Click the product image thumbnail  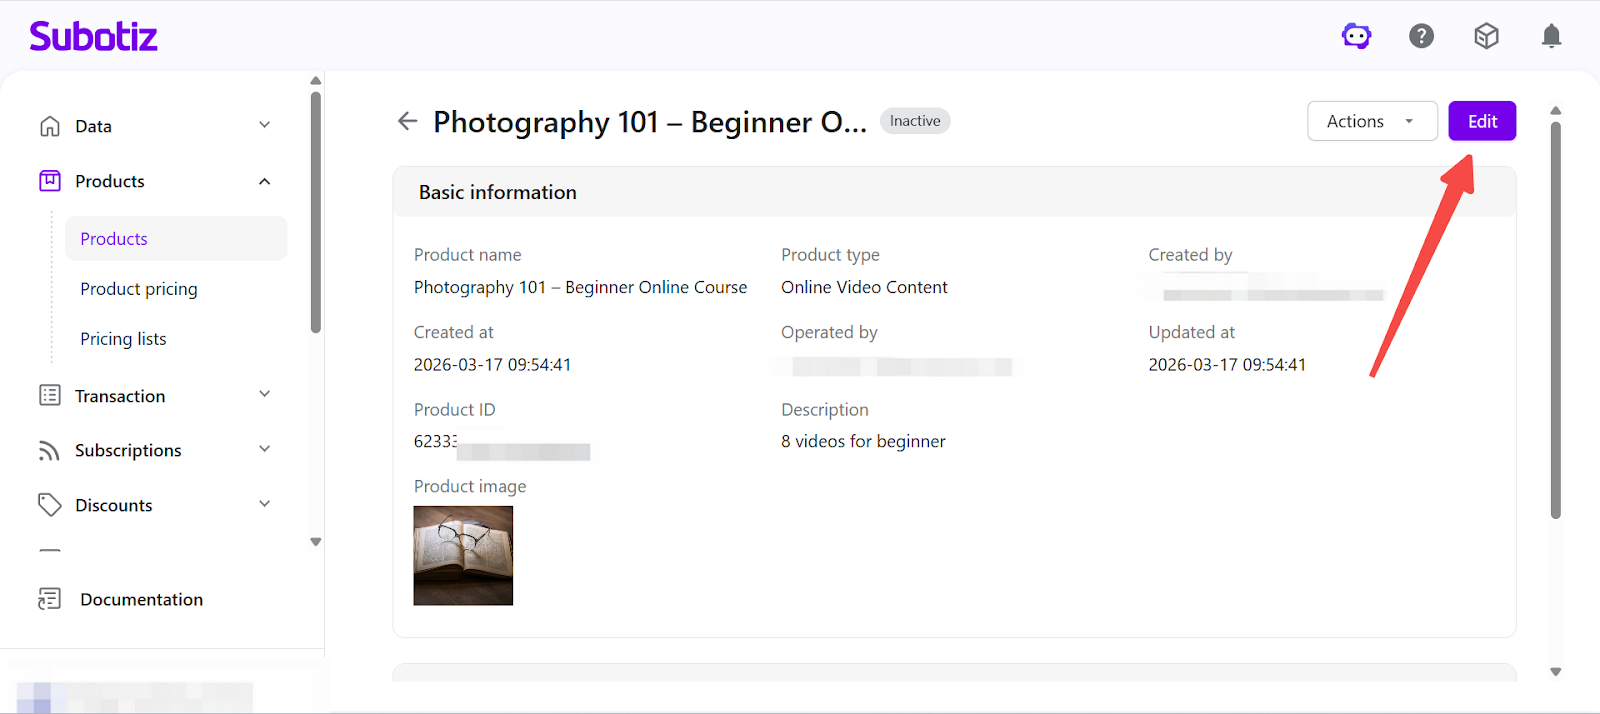(x=463, y=555)
